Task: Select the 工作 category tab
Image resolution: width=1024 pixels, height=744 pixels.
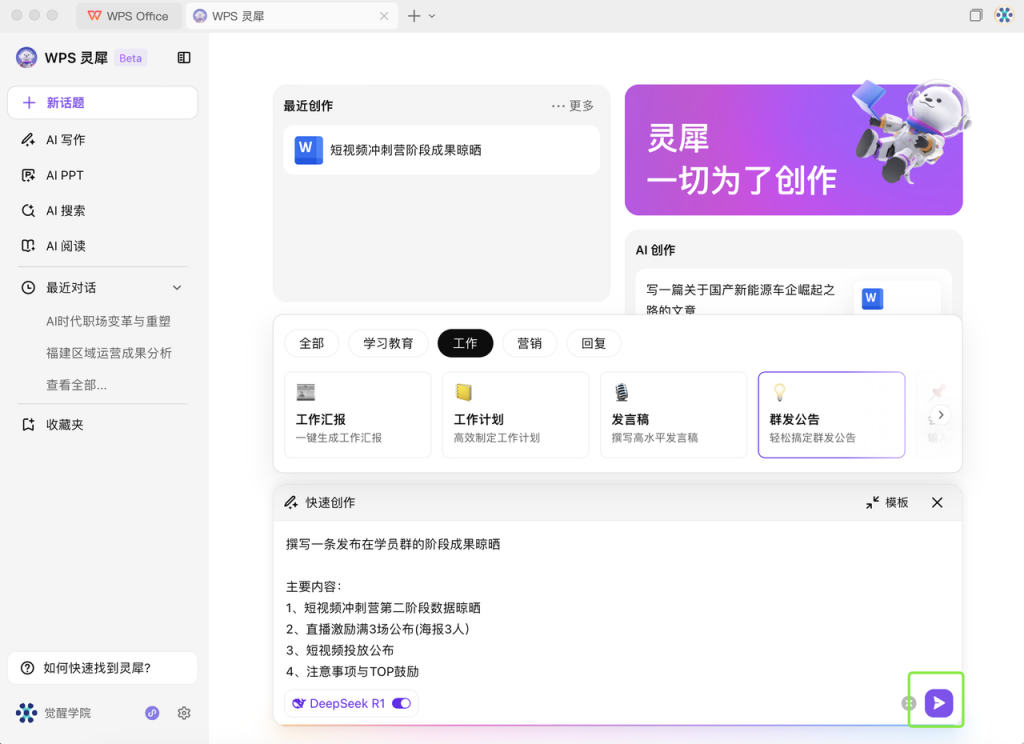Action: 465,344
